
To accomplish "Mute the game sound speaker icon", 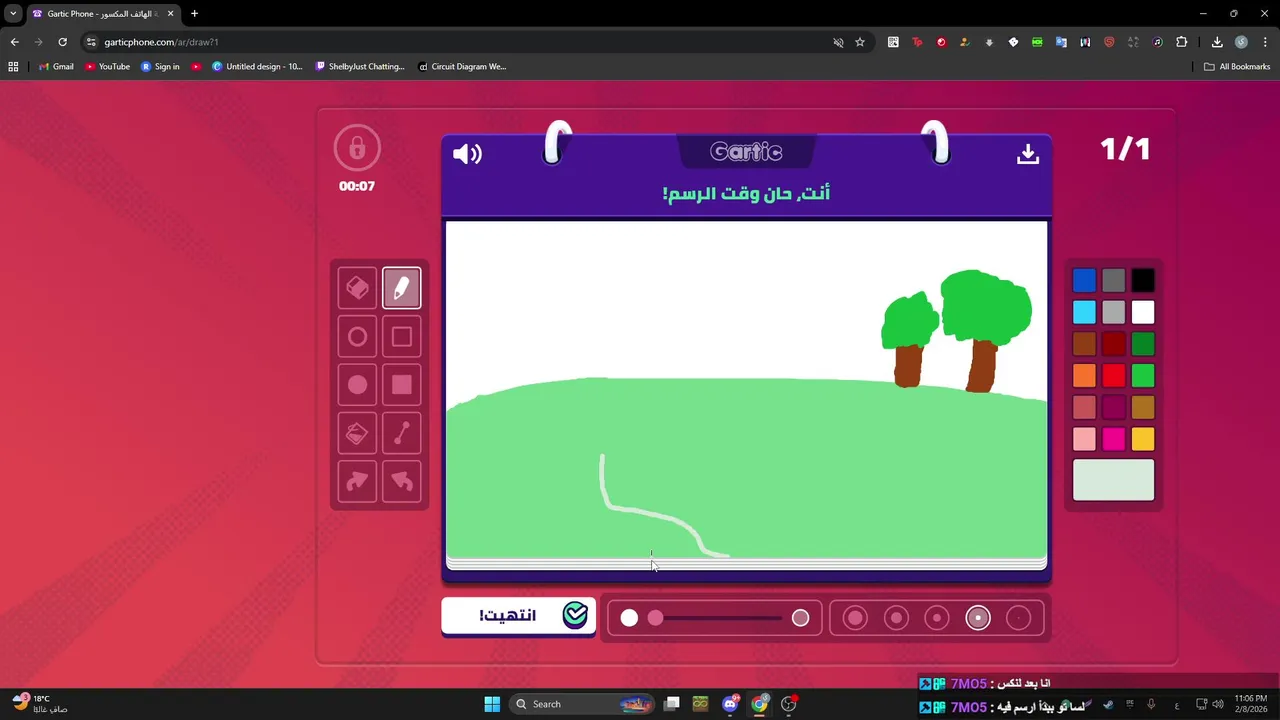I will (467, 154).
